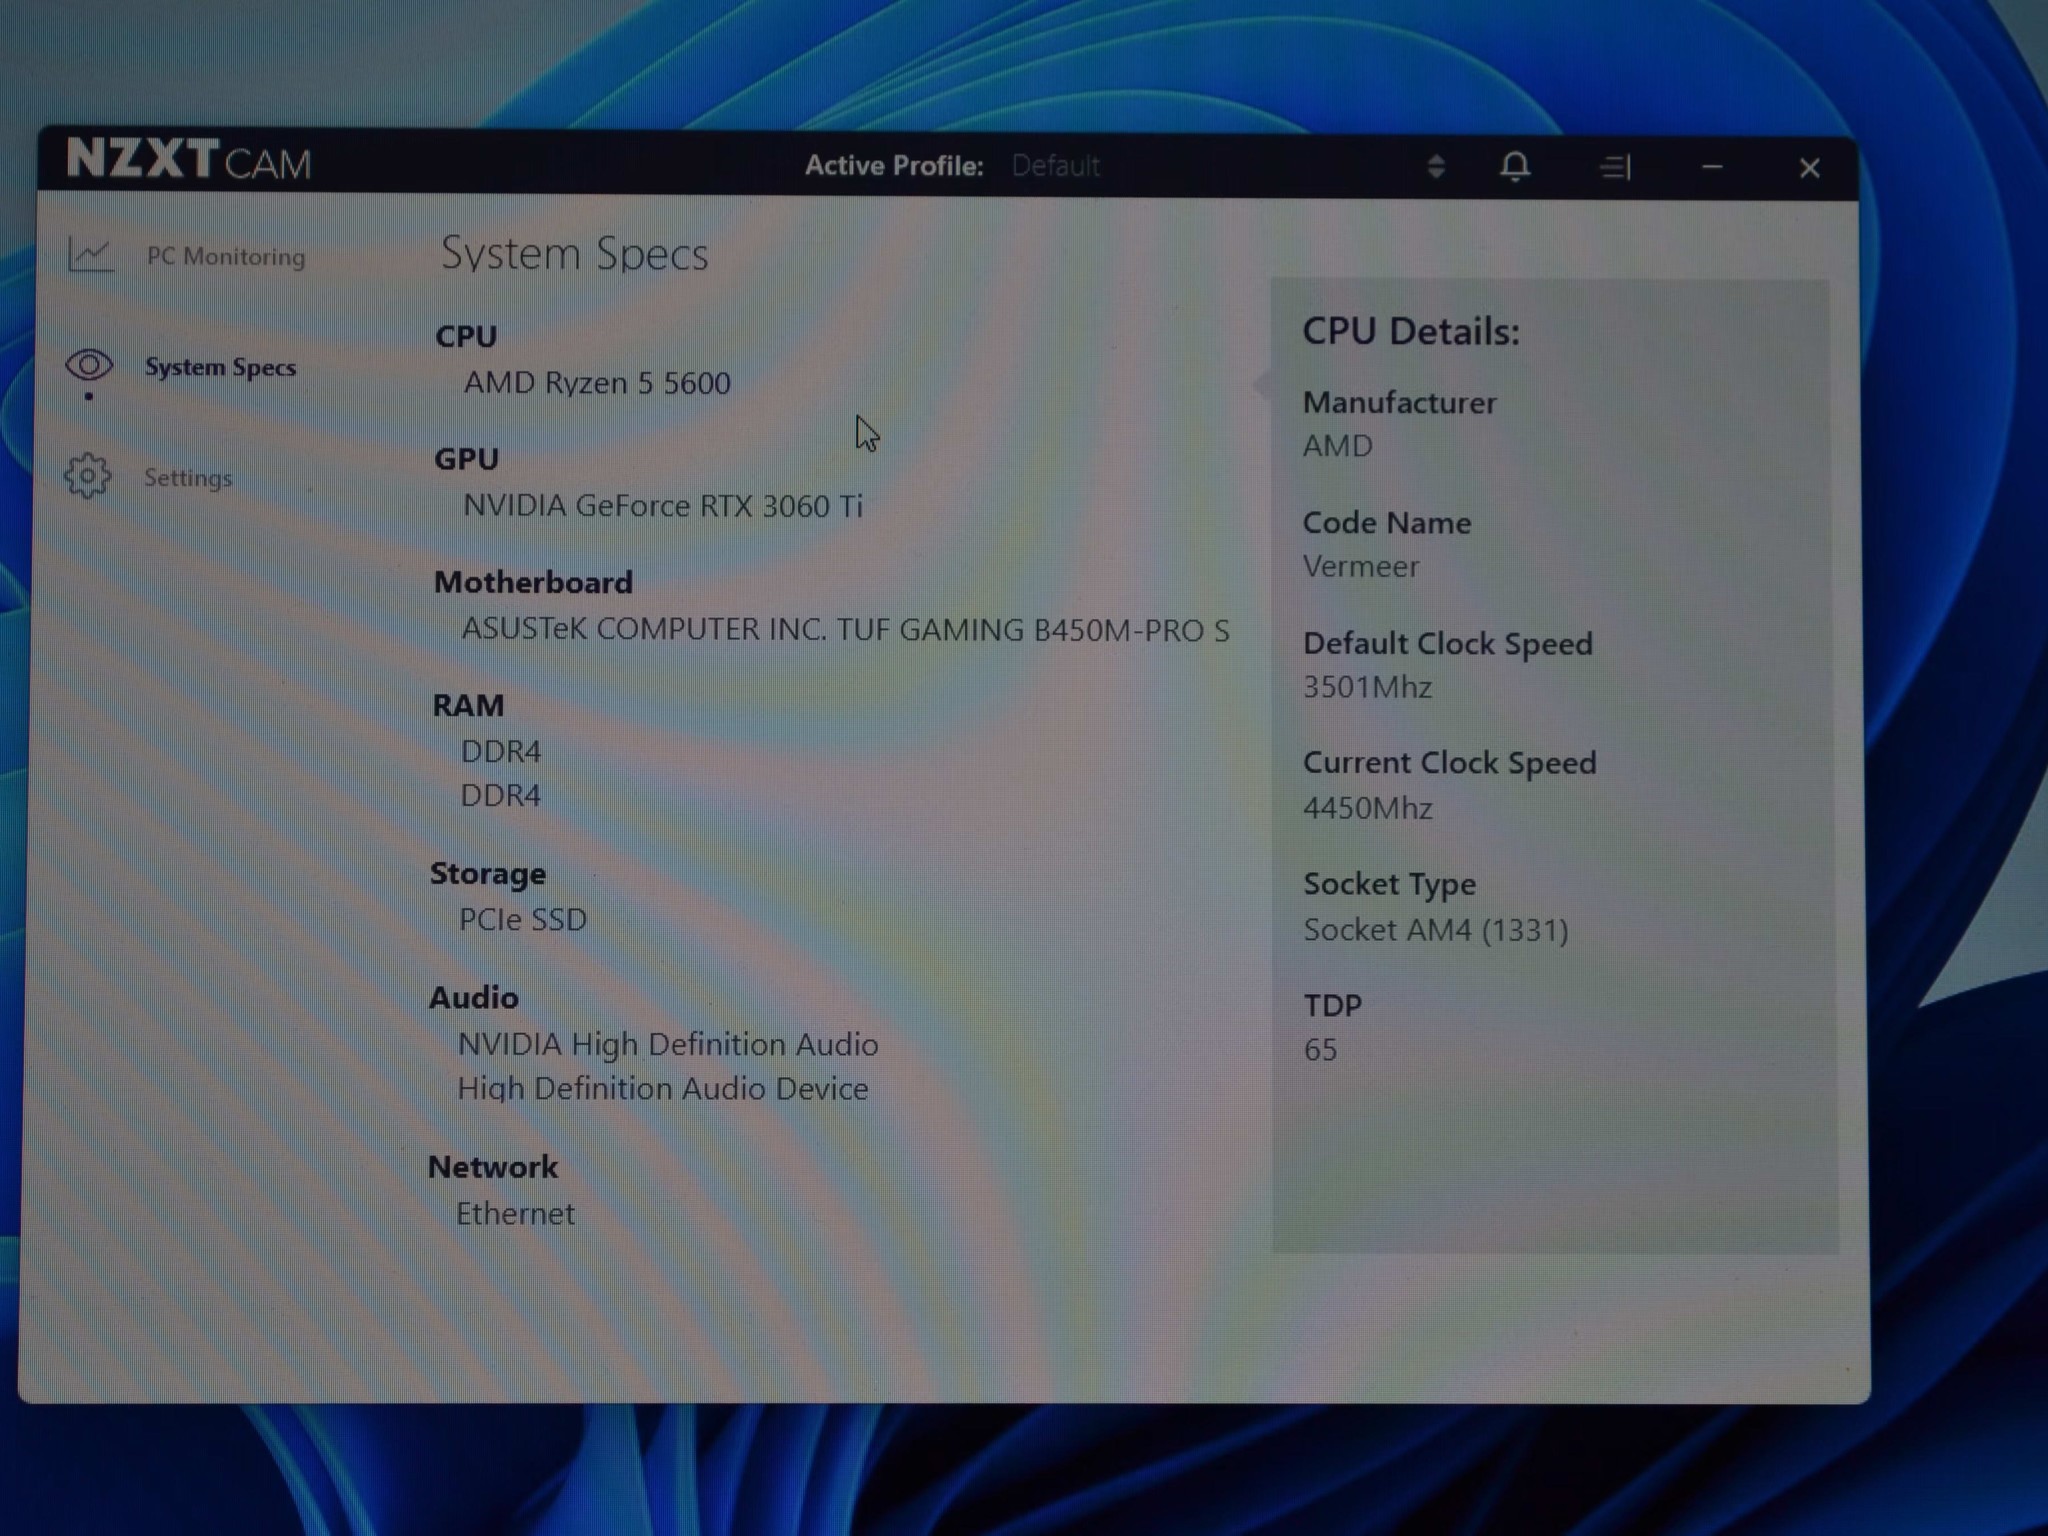Open Settings gear icon in sidebar

point(88,476)
